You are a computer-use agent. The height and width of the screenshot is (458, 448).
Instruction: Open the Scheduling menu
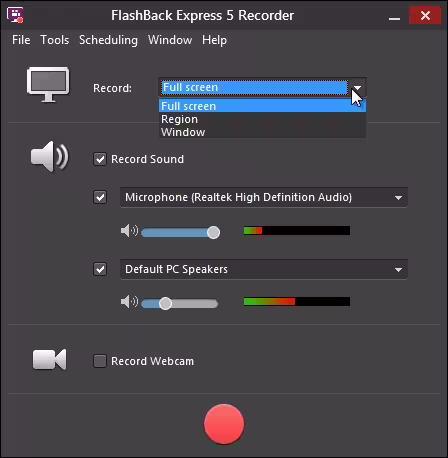(x=108, y=40)
